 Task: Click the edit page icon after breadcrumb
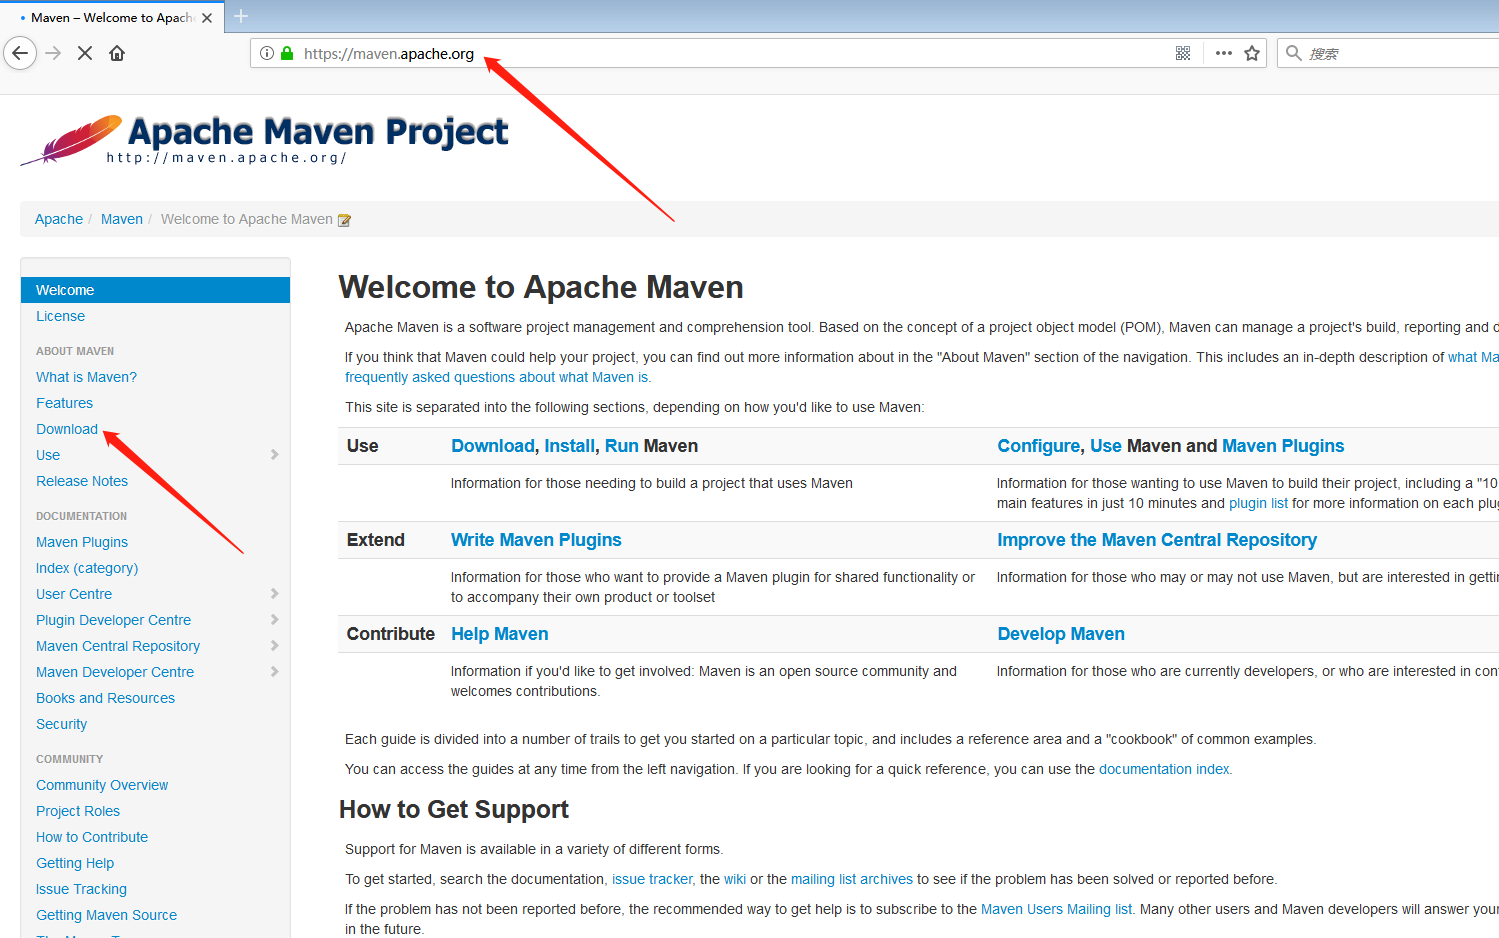point(344,220)
